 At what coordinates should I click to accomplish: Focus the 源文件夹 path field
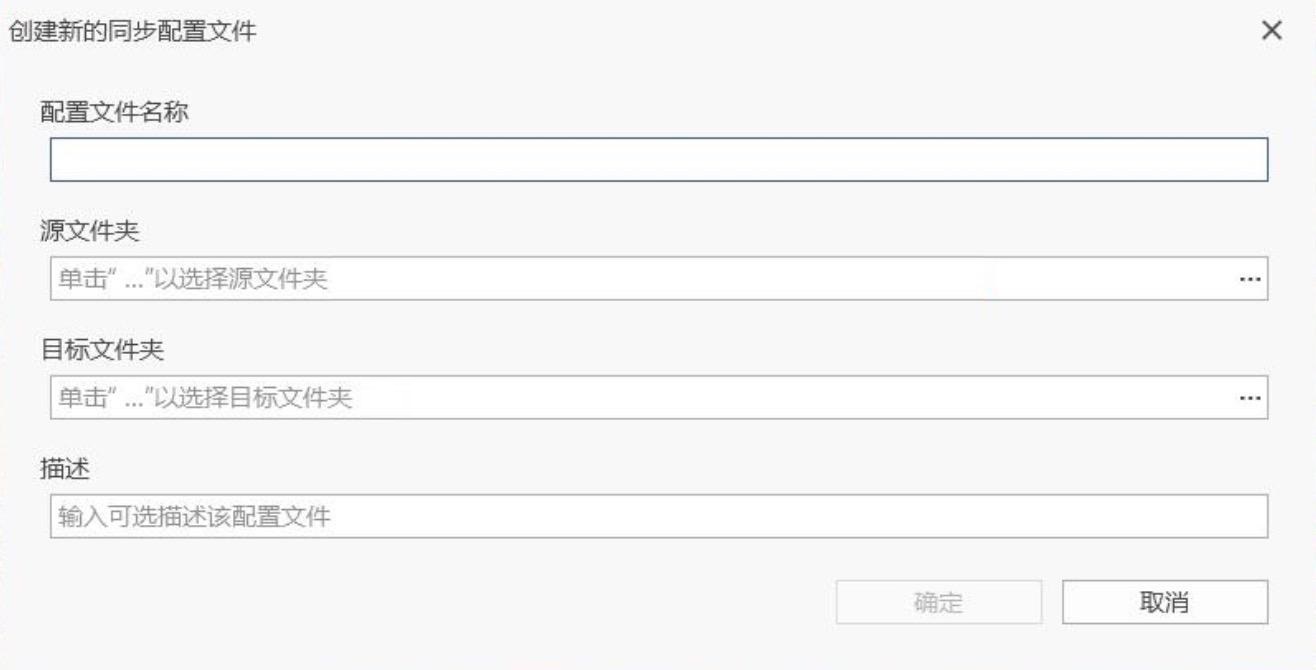click(640, 279)
